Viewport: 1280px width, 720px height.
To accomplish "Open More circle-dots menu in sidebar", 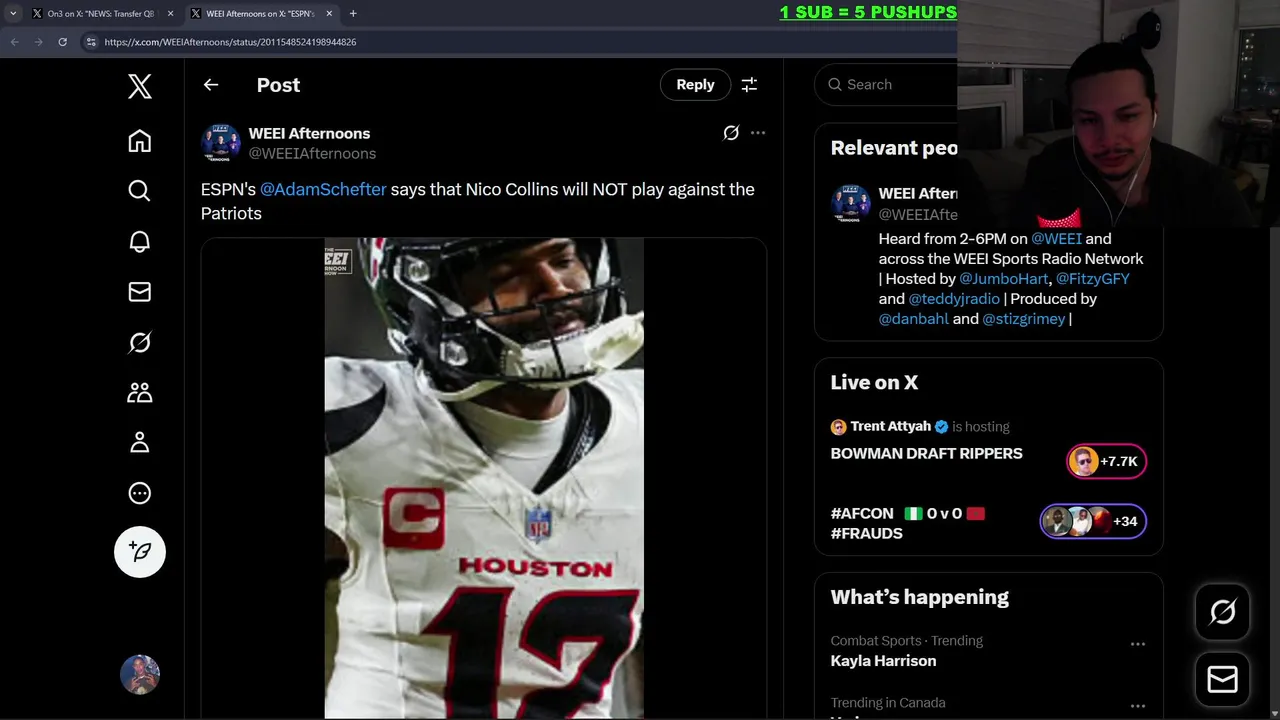I will tap(140, 493).
